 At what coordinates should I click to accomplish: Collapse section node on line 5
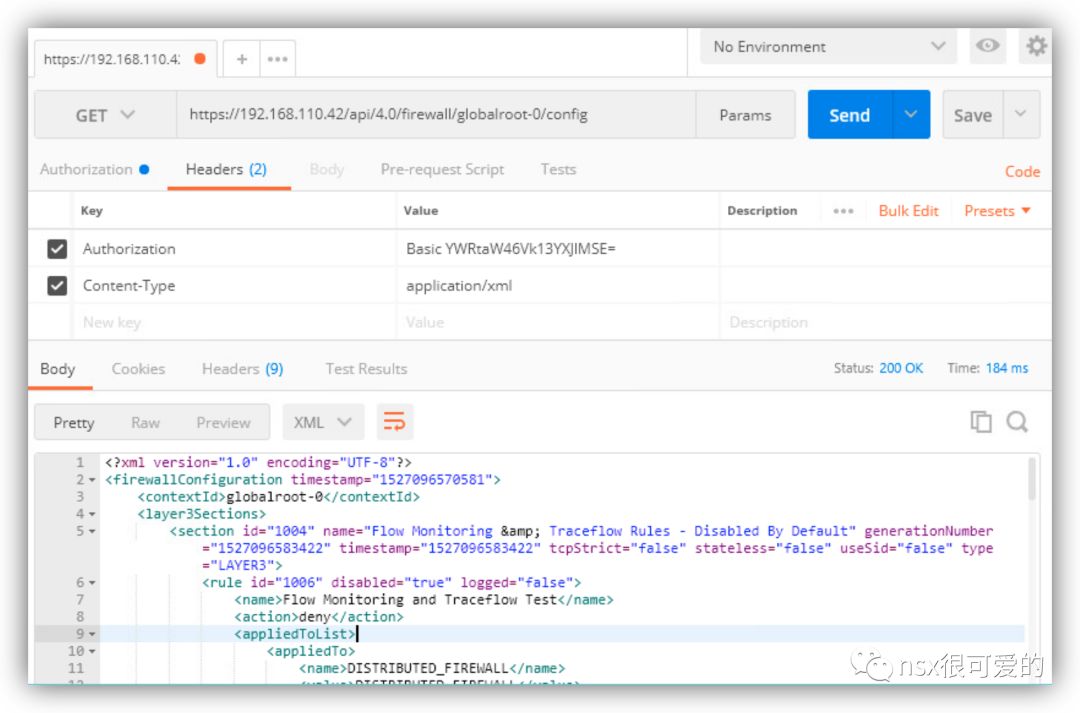pyautogui.click(x=92, y=531)
